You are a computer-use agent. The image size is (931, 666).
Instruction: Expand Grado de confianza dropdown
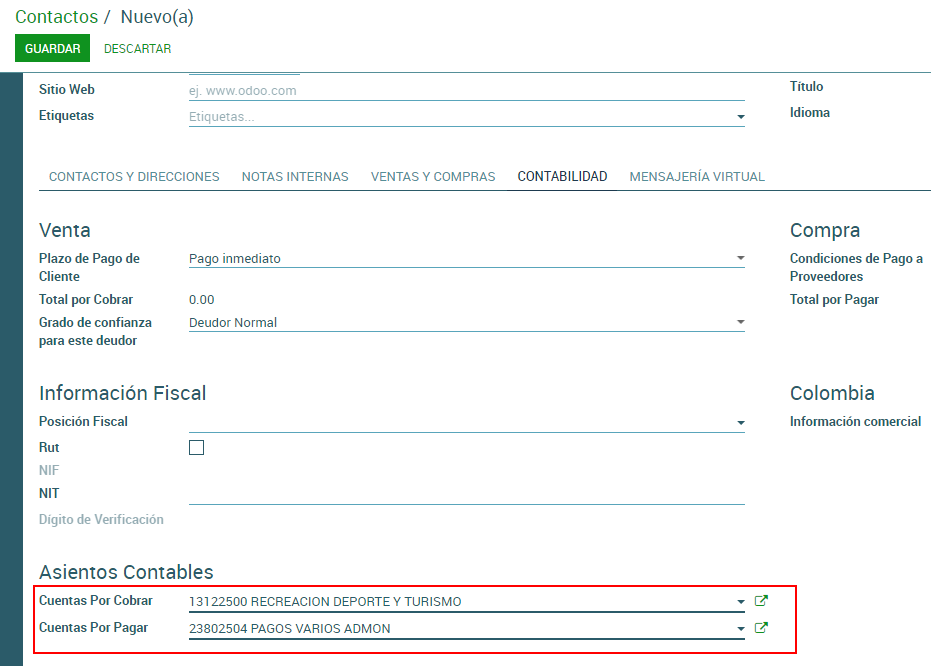(x=740, y=323)
